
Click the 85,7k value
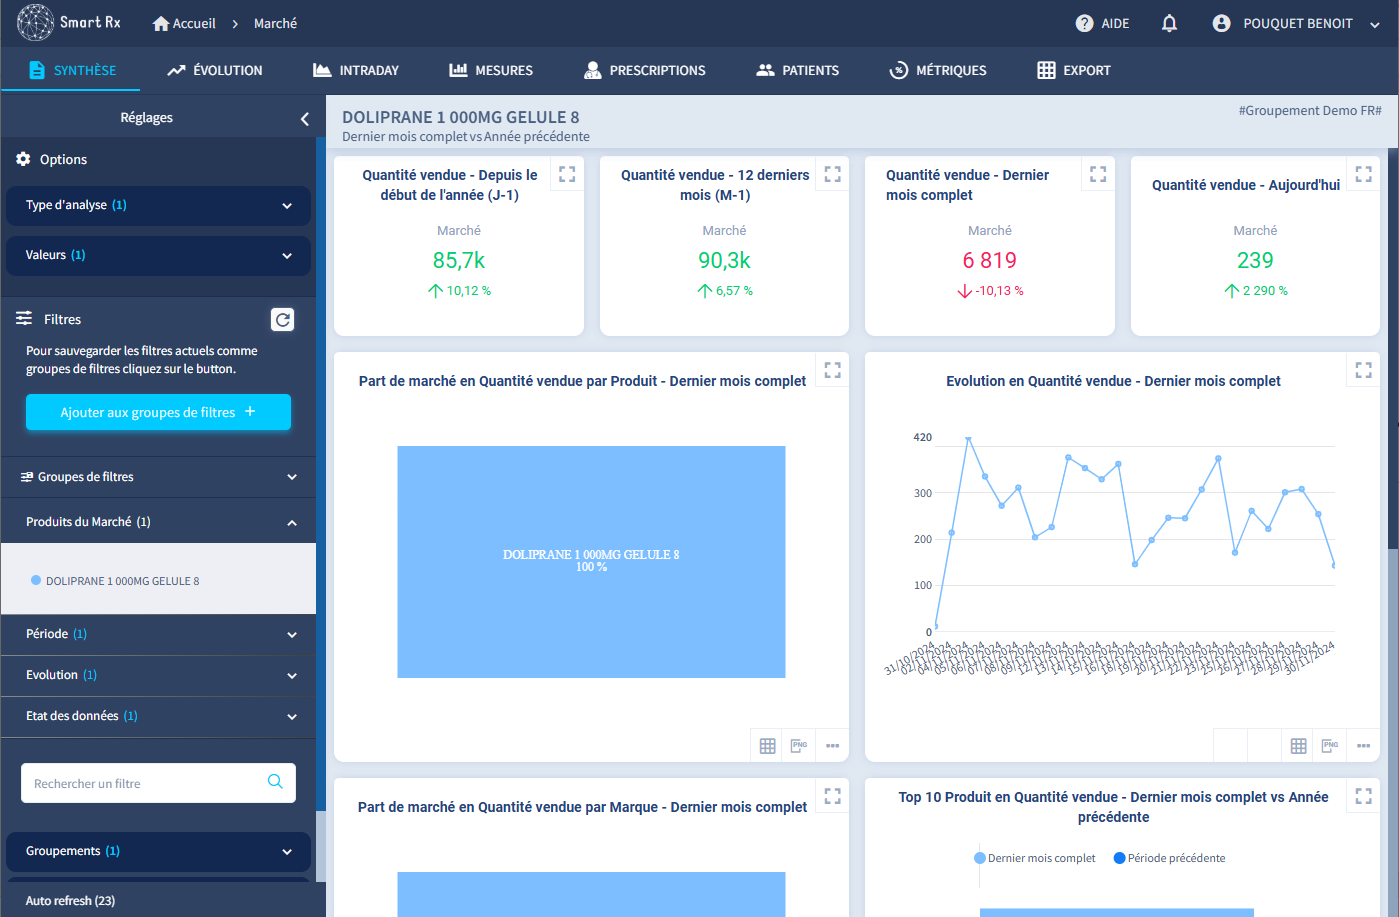tap(459, 260)
